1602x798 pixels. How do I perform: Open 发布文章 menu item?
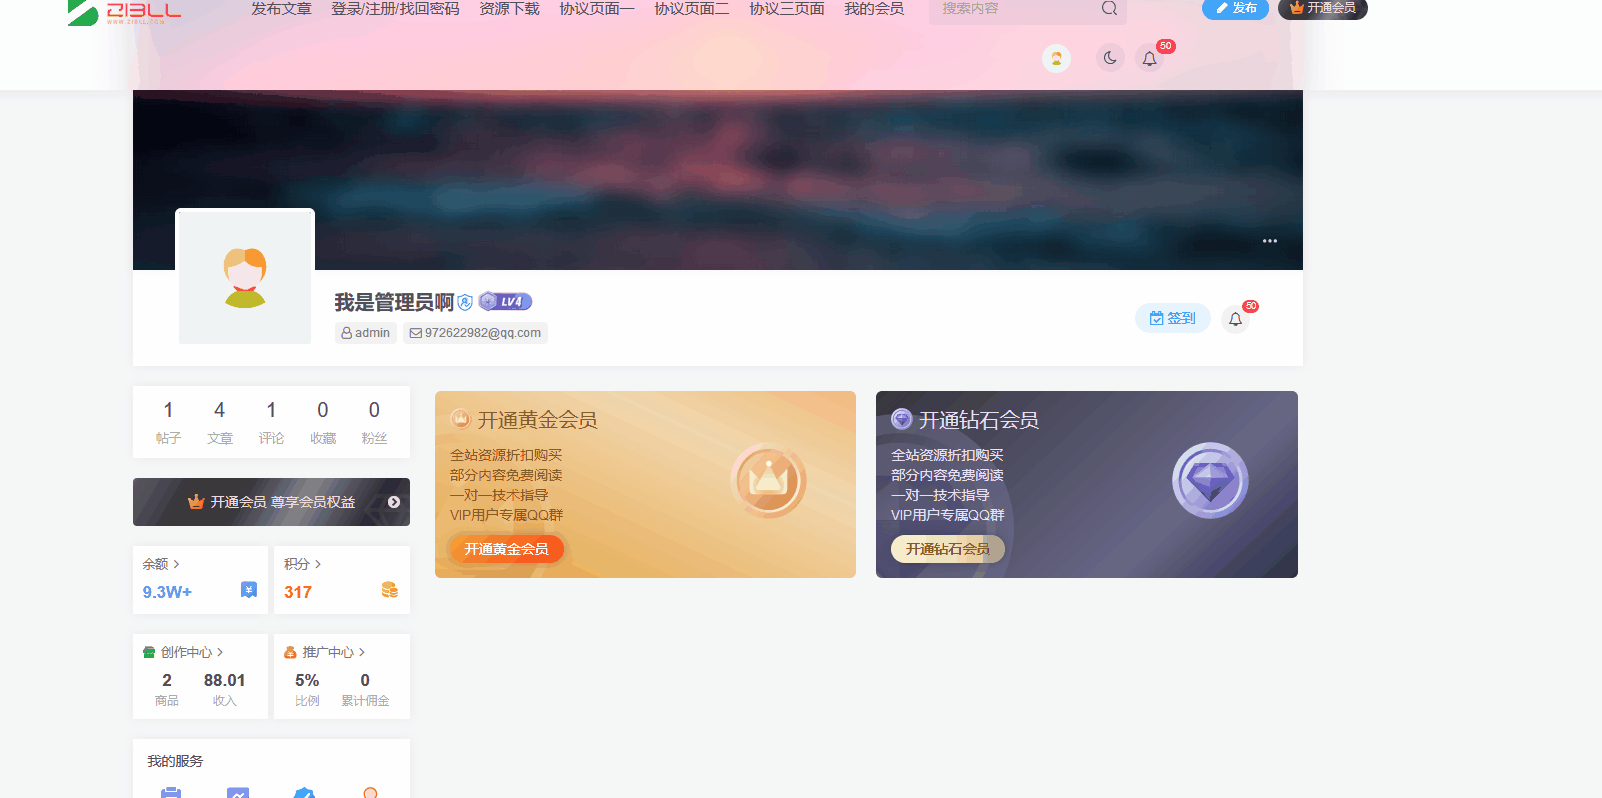(x=282, y=9)
